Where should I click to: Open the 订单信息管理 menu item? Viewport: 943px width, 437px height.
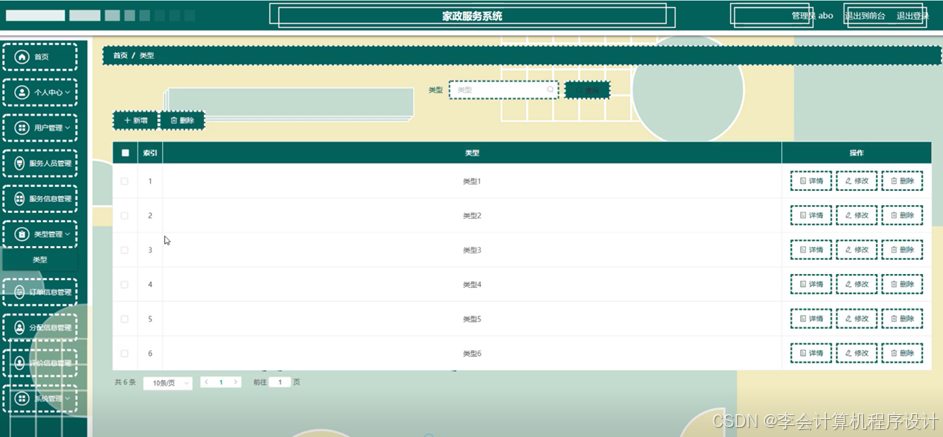click(x=40, y=293)
